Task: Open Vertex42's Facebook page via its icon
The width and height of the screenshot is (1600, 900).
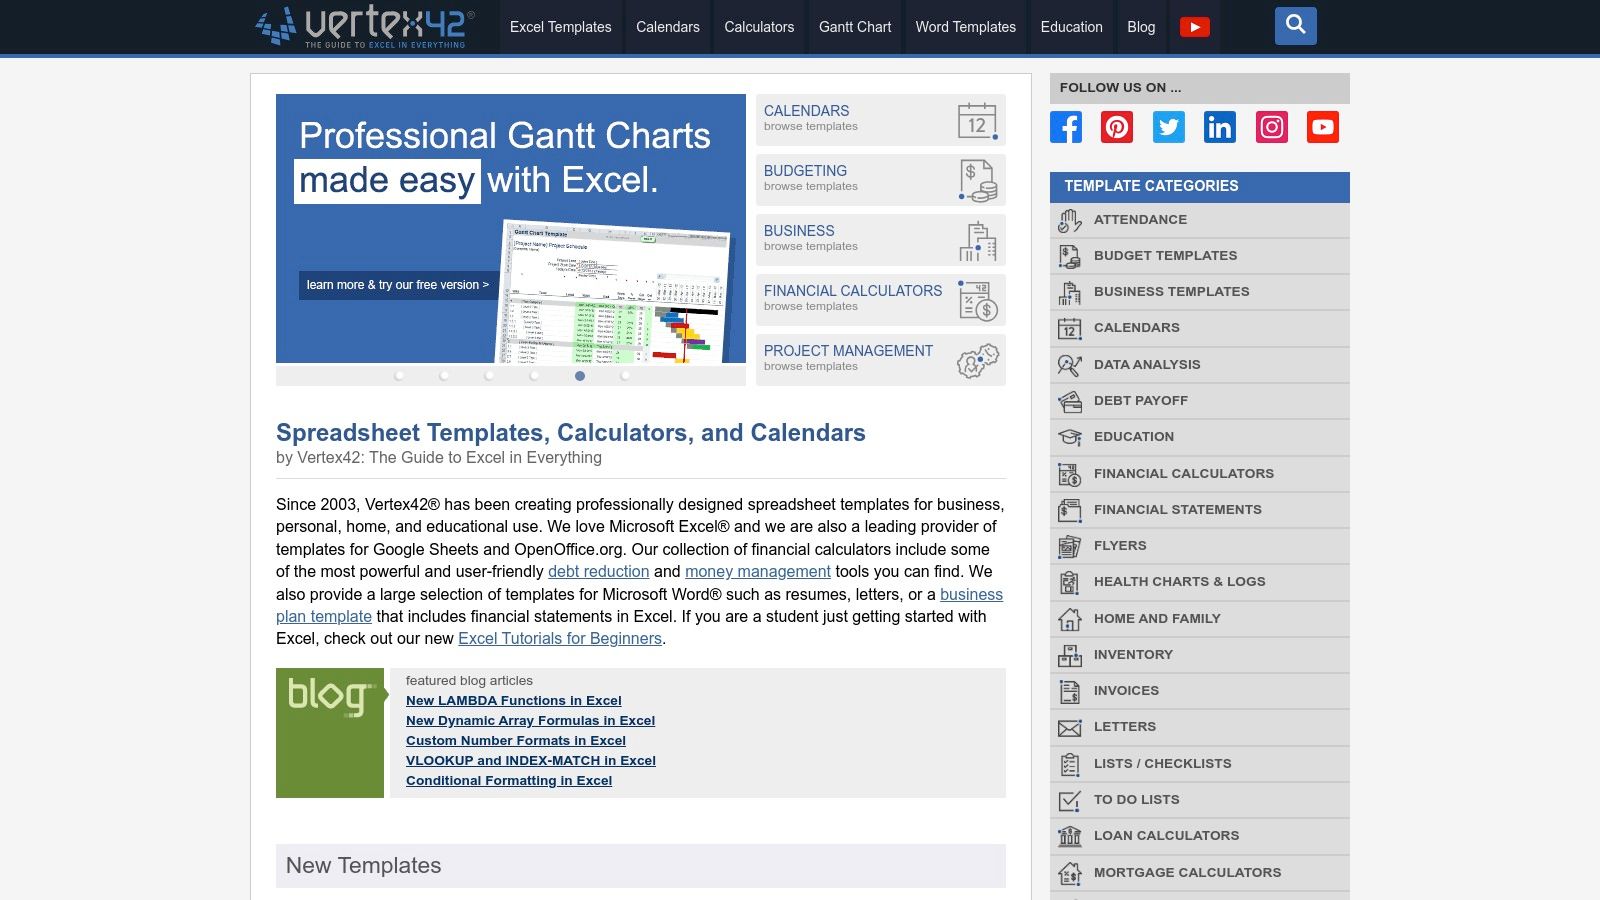Action: pos(1066,127)
